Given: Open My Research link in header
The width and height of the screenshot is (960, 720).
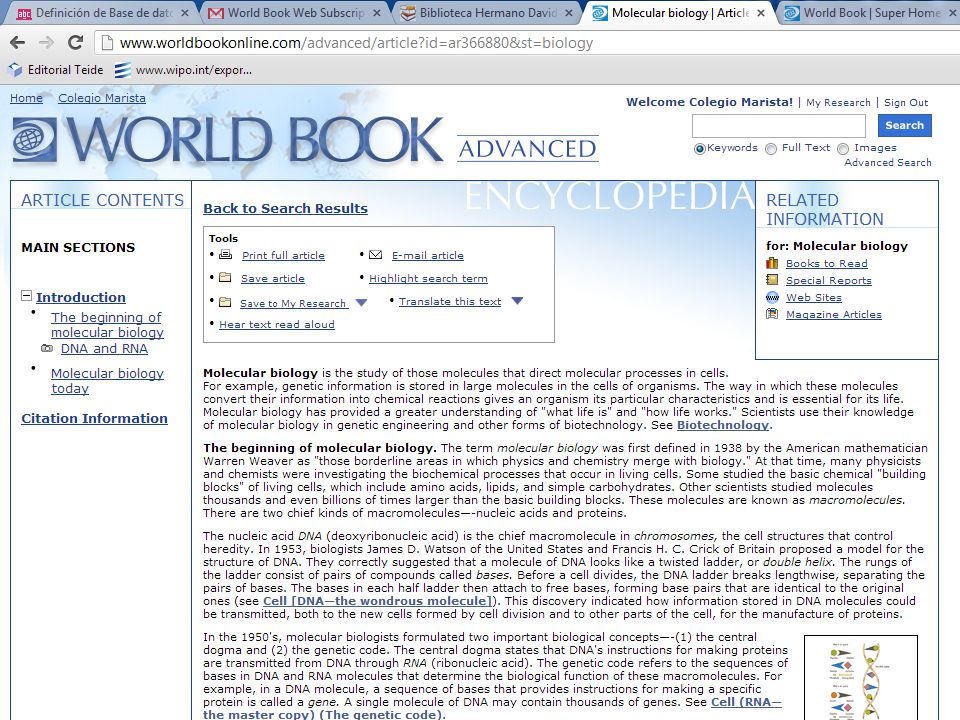Looking at the screenshot, I should pyautogui.click(x=838, y=102).
